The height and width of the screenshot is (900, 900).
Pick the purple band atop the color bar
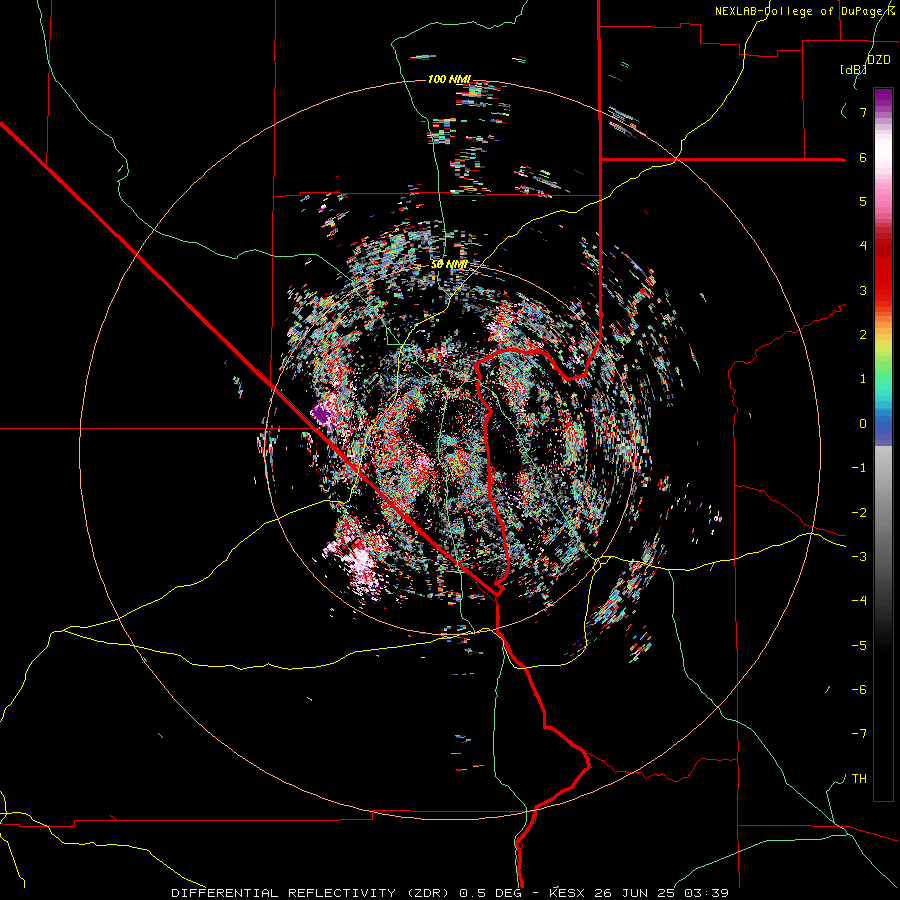pyautogui.click(x=883, y=96)
